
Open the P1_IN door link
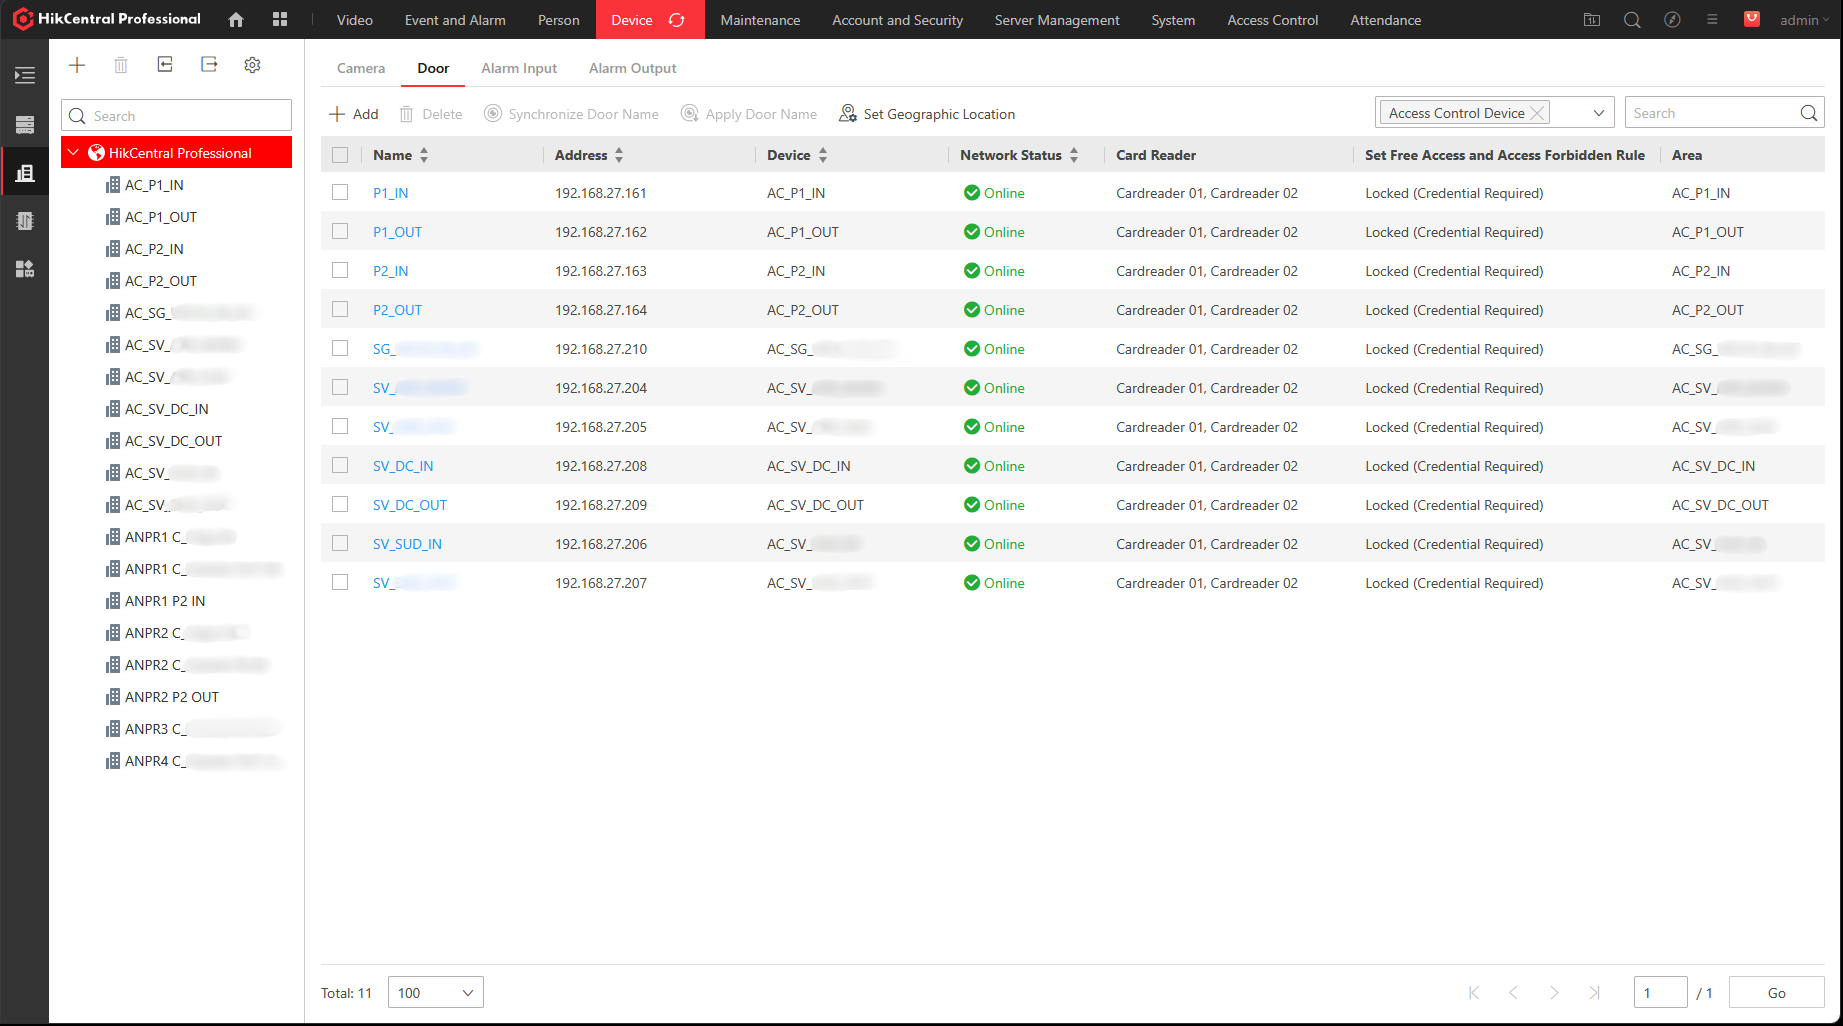pos(391,193)
